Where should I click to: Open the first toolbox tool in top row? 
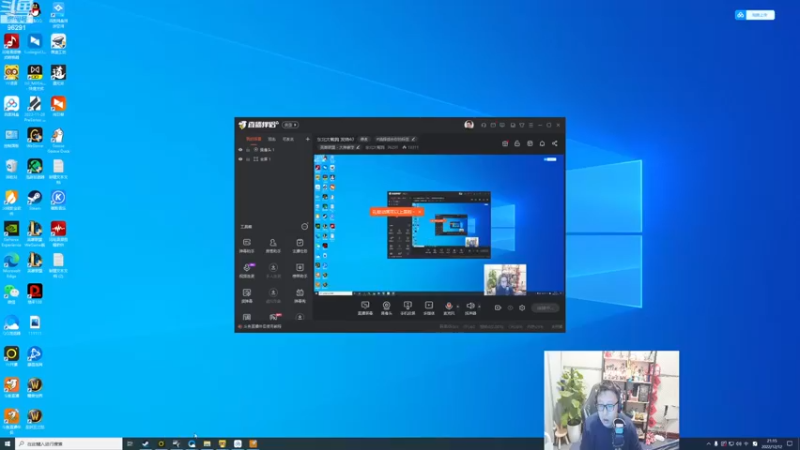pyautogui.click(x=246, y=245)
